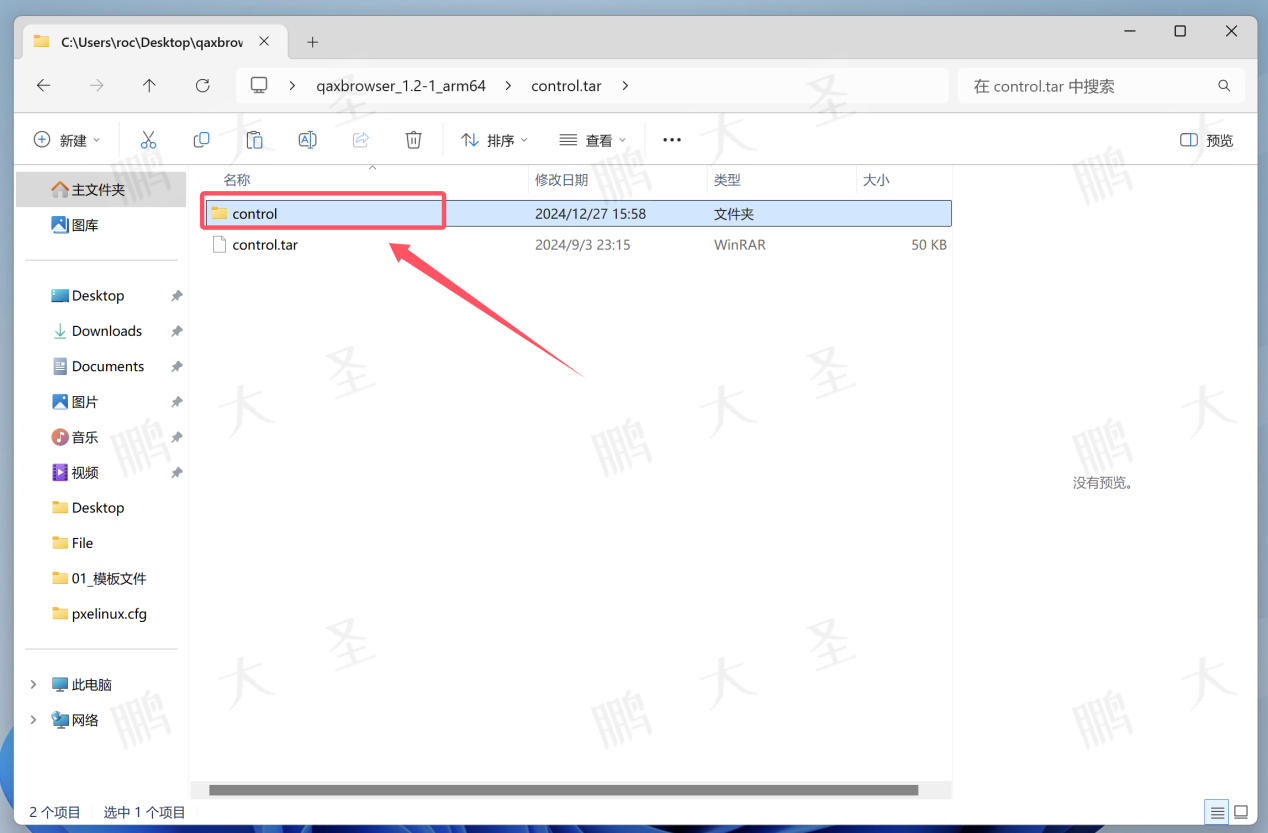Go up one folder level arrow
The width and height of the screenshot is (1268, 833).
(149, 86)
